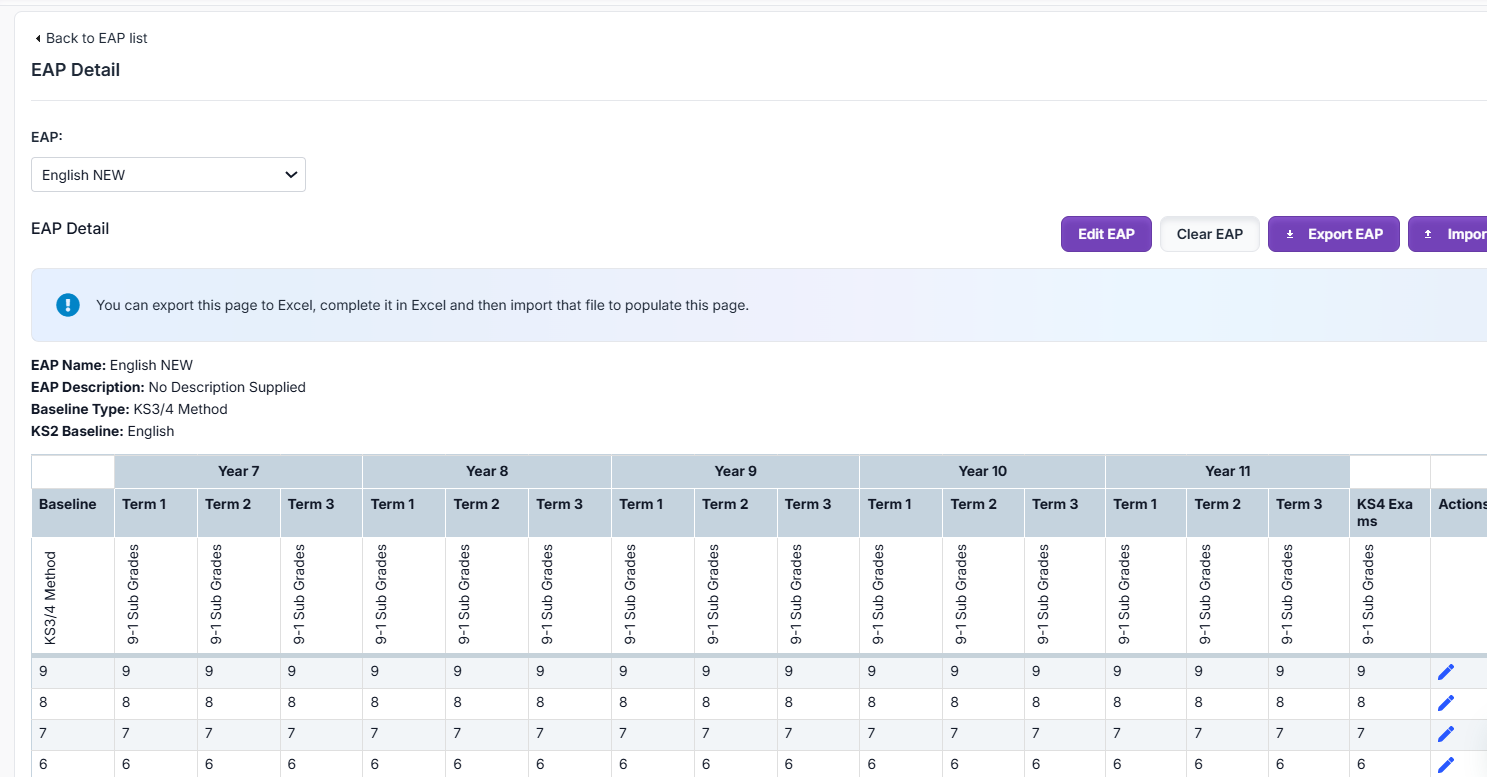Click the pencil edit icon for row 8

click(1445, 703)
